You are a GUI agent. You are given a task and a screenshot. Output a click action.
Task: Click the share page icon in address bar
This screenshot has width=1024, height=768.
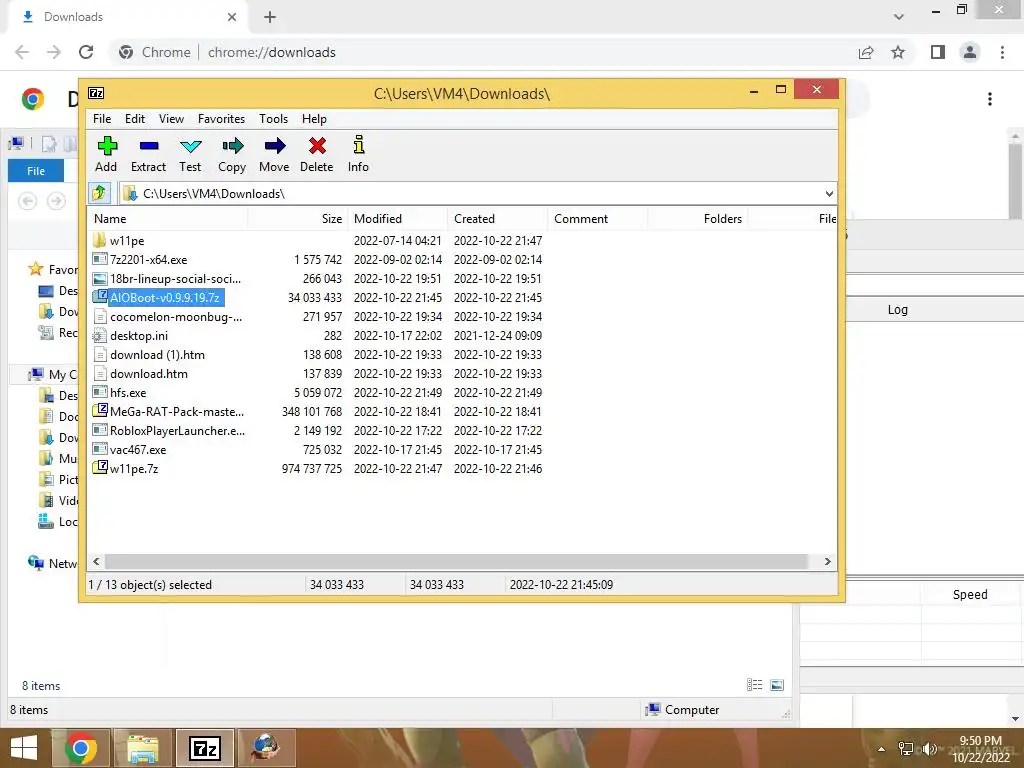pyautogui.click(x=866, y=52)
